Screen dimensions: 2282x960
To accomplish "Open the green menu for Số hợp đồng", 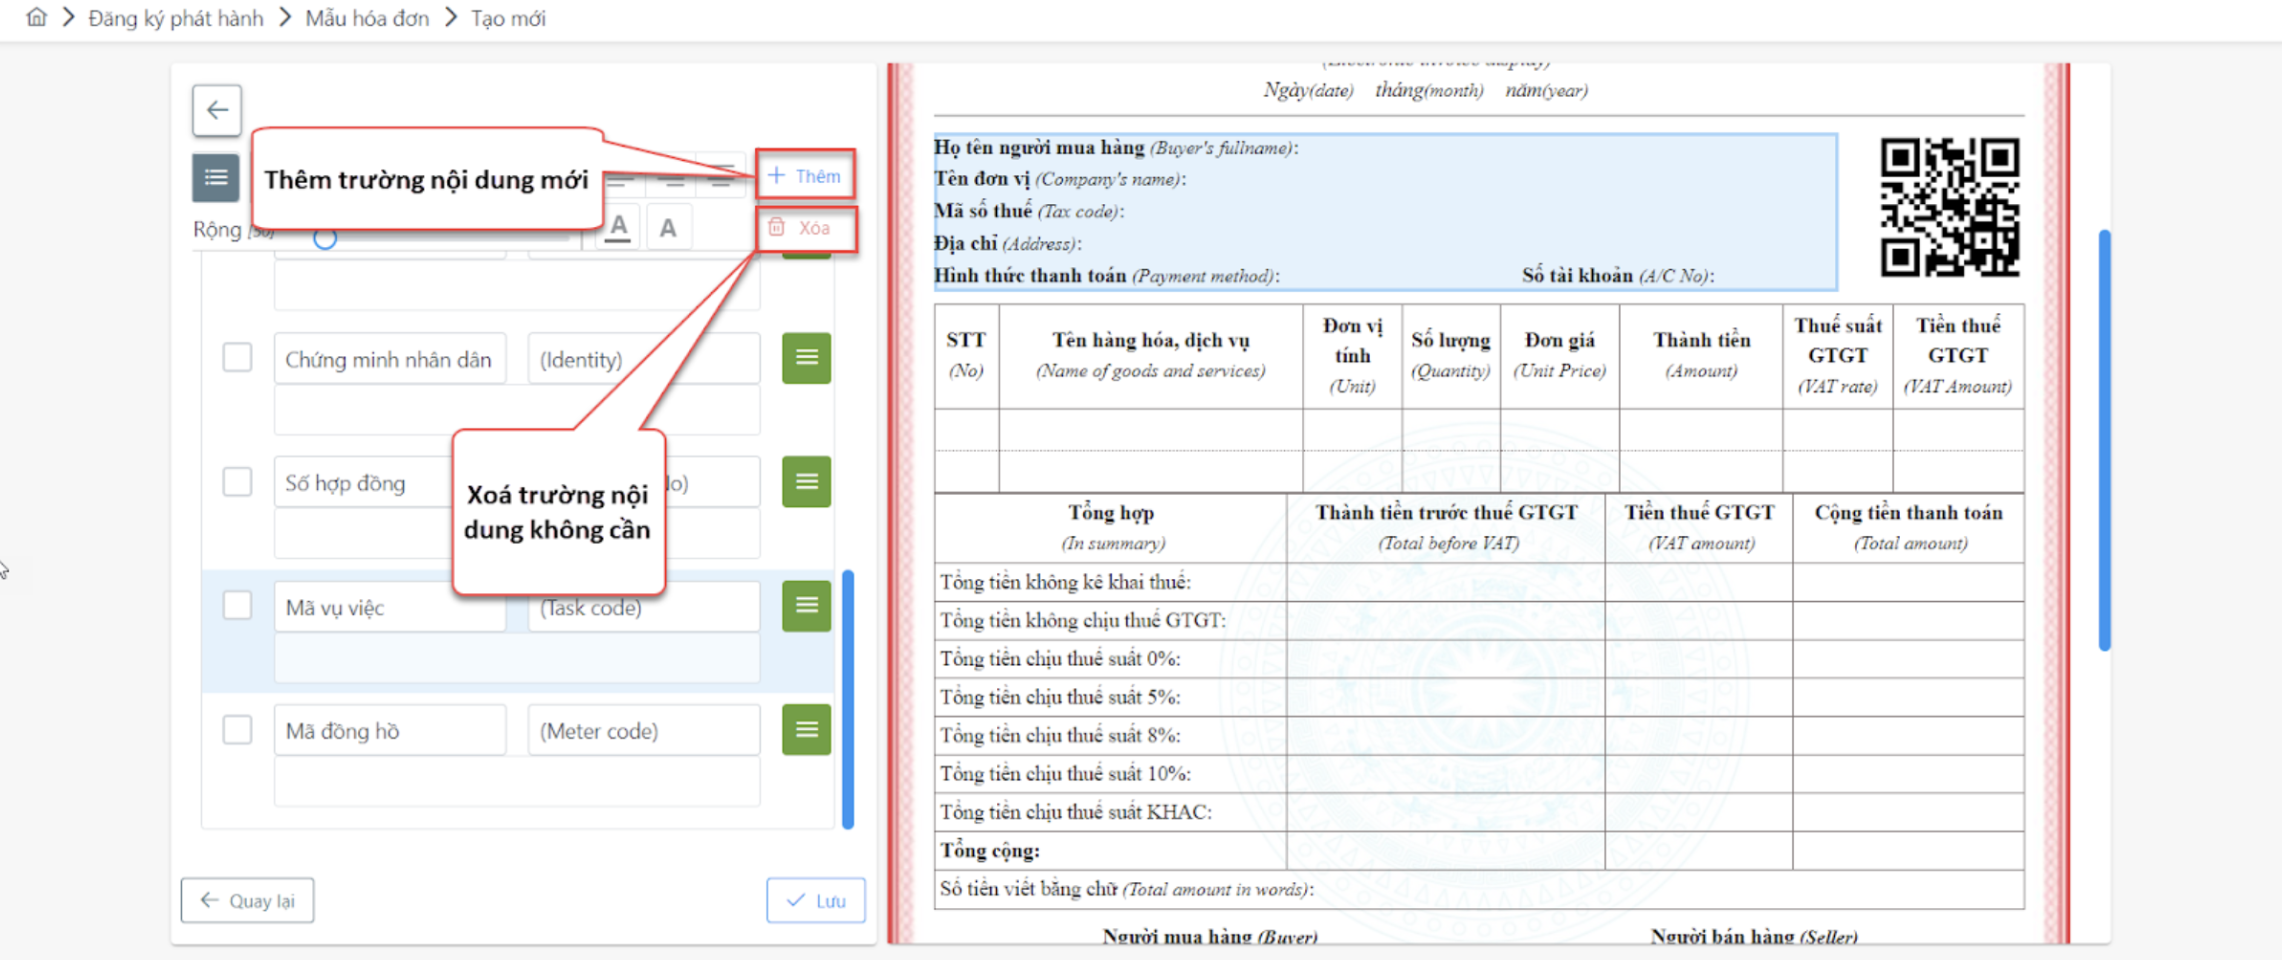I will coord(806,482).
